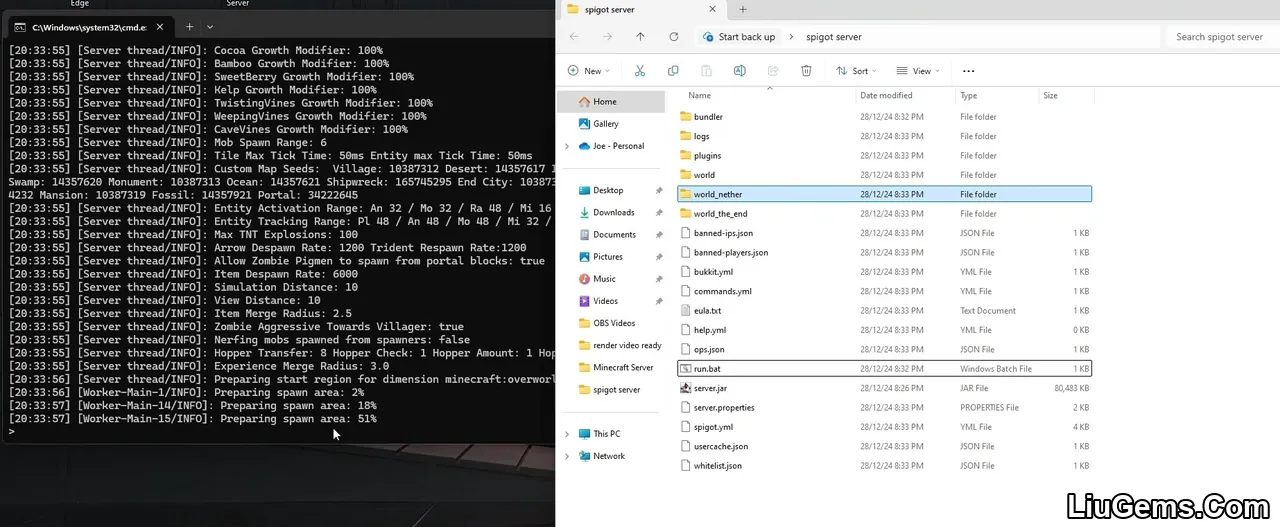Screen dimensions: 1280x527
Task: Go forward with the Explorer forward arrow
Action: 607,37
